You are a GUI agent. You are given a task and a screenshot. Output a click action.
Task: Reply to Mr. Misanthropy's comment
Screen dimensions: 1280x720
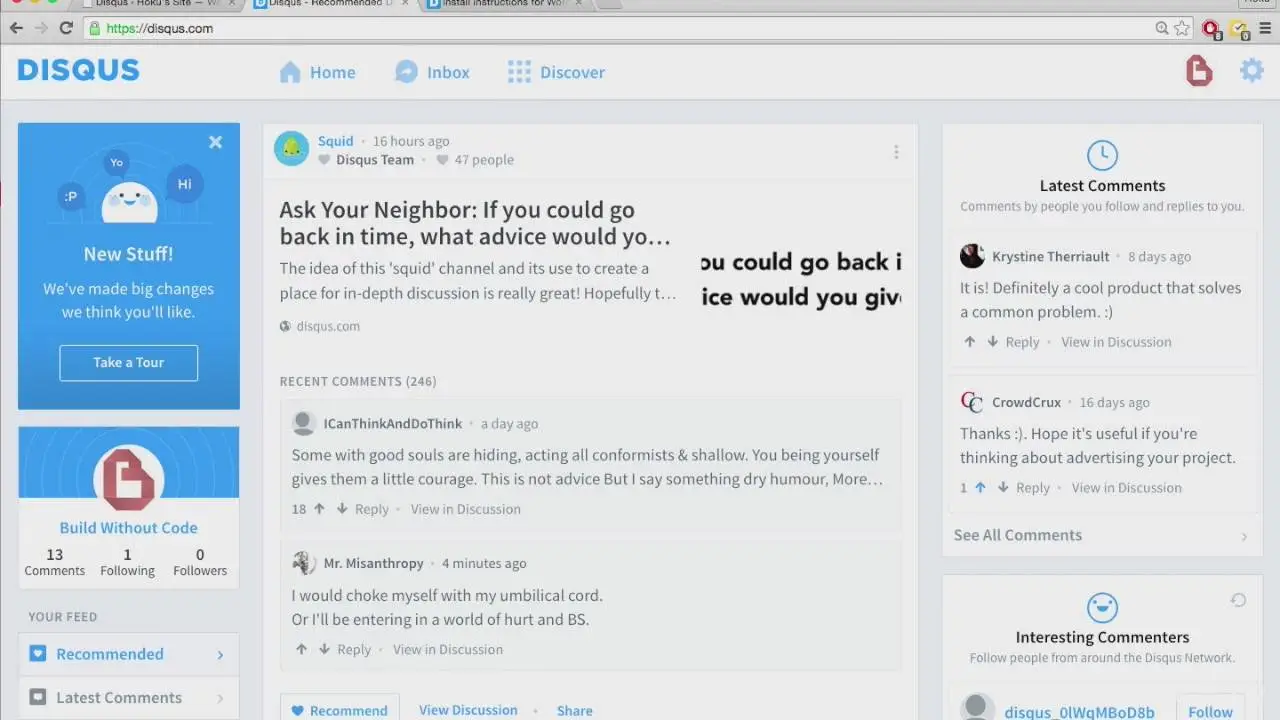pyautogui.click(x=354, y=649)
